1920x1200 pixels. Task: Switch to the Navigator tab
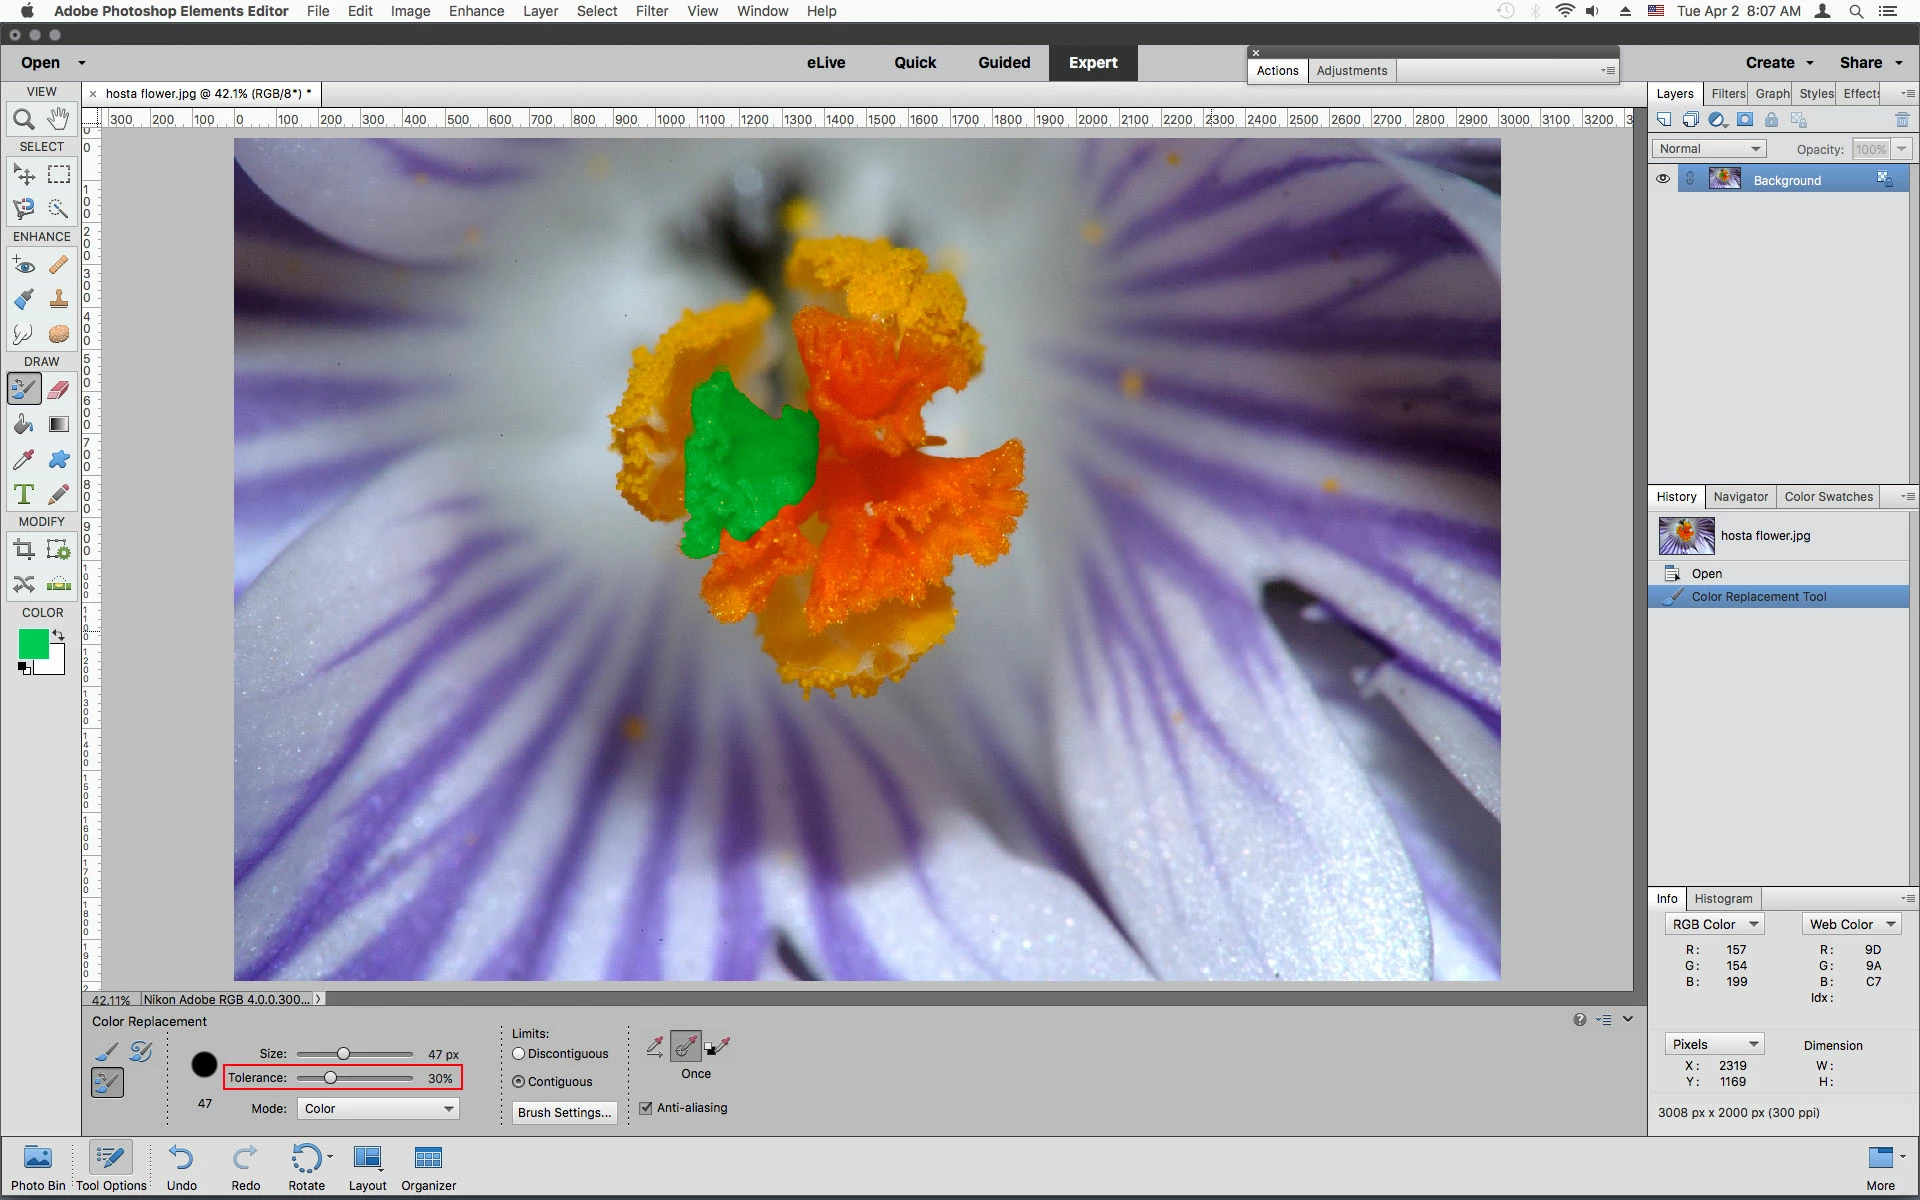click(1740, 497)
